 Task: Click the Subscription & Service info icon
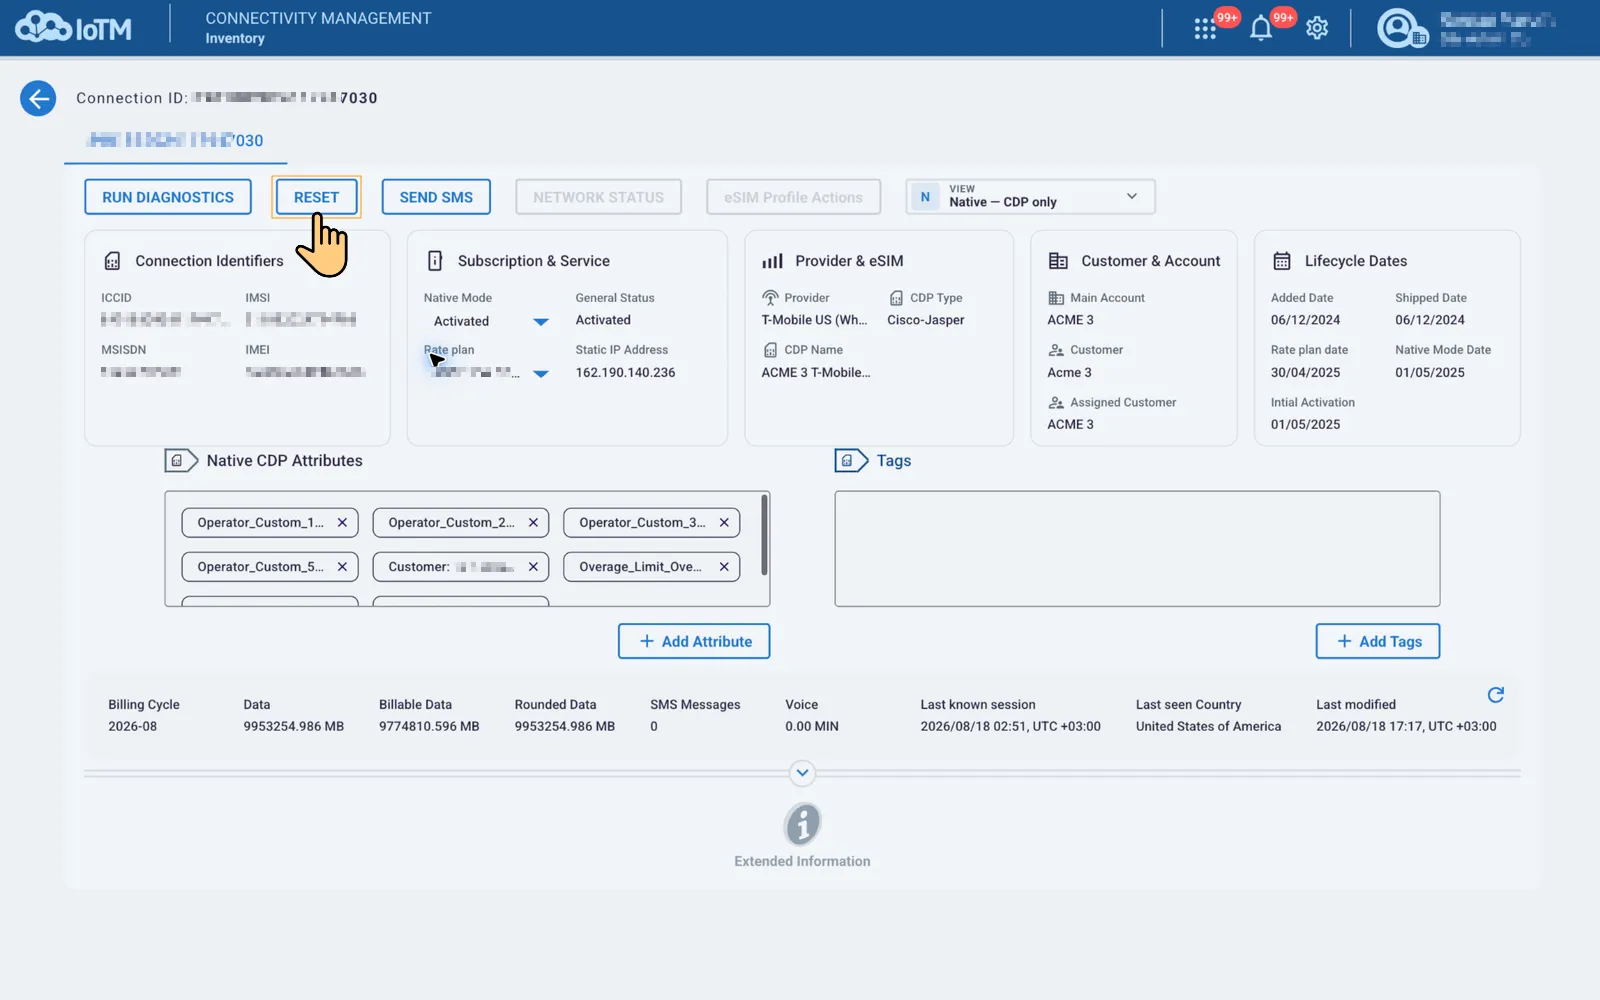tap(435, 261)
